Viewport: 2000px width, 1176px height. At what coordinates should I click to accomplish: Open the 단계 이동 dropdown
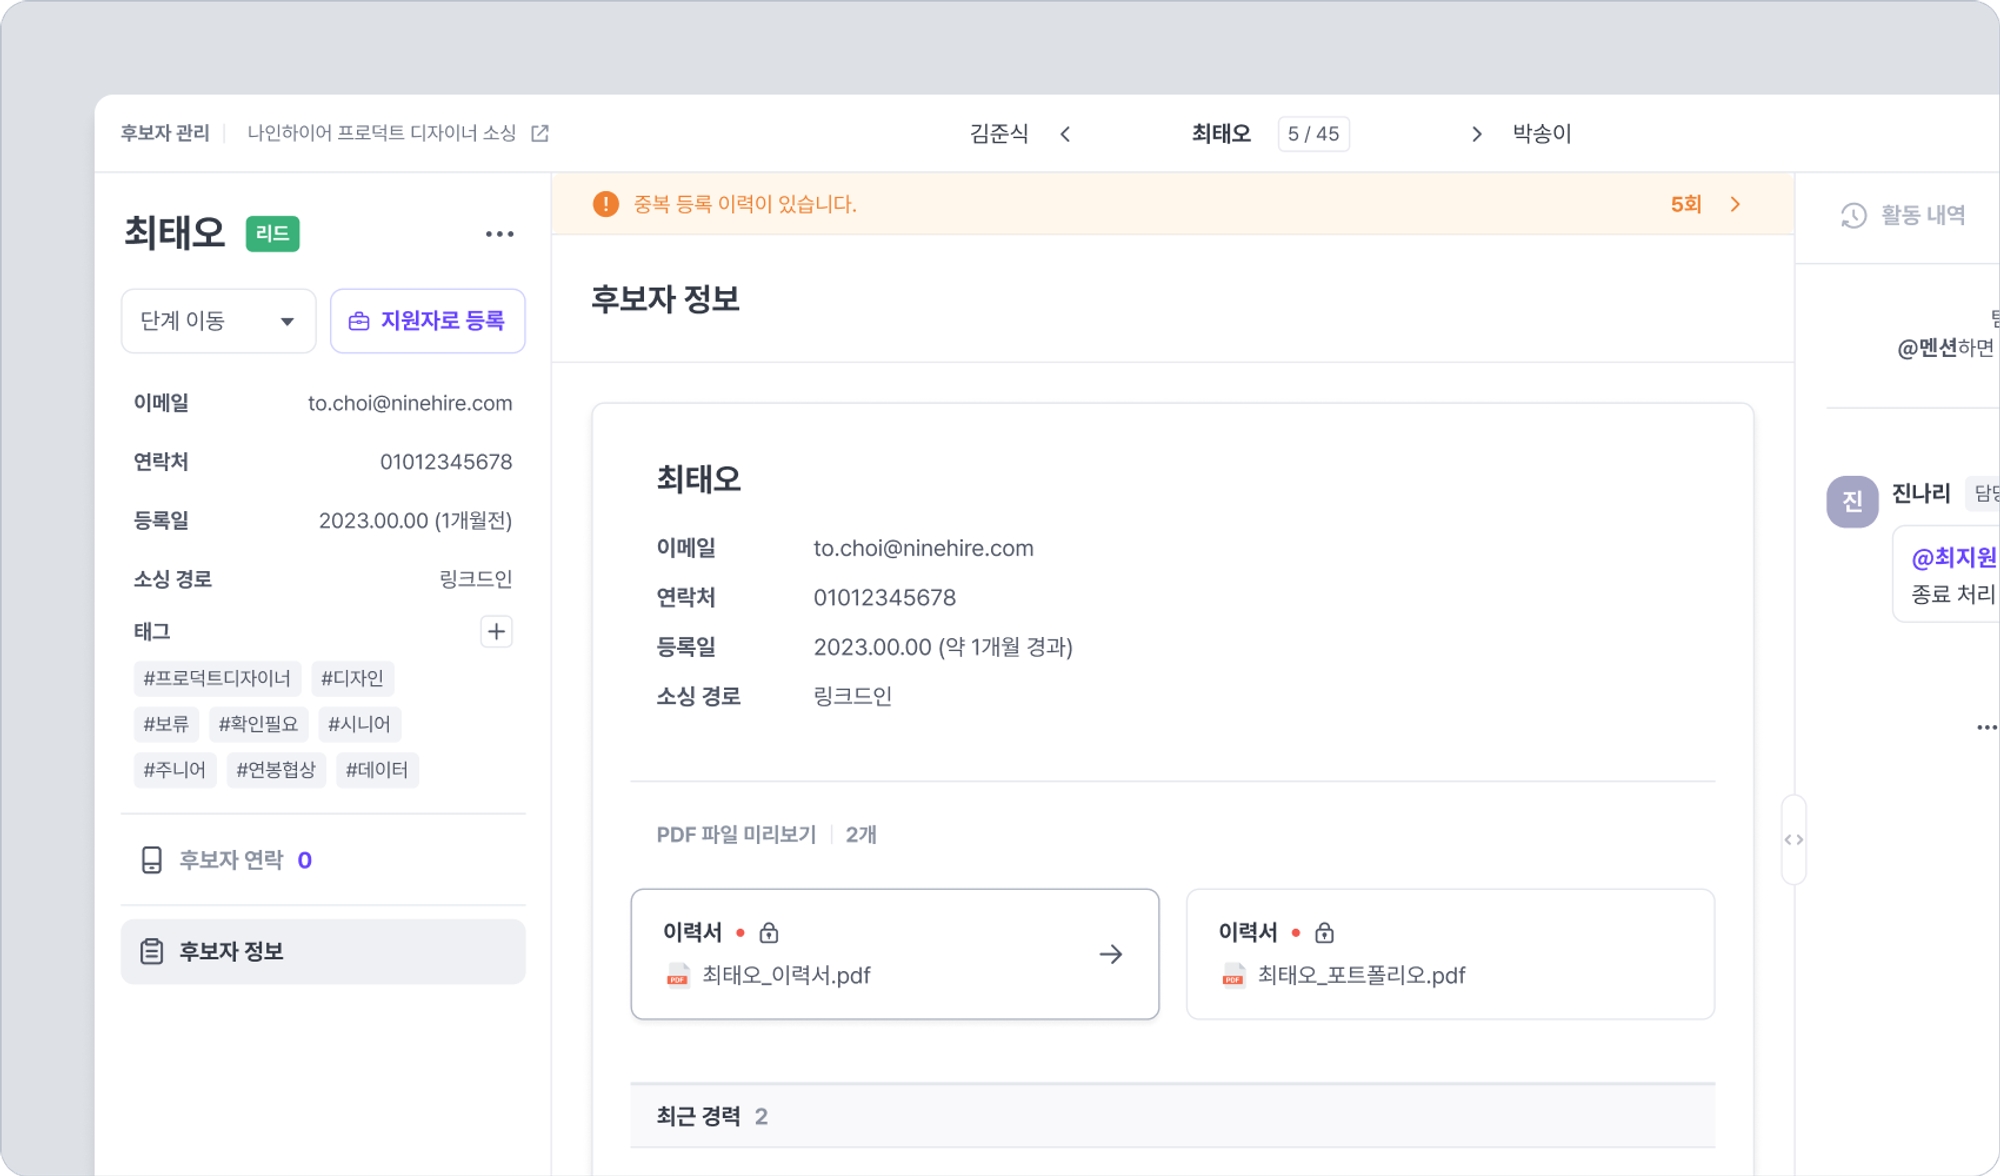218,321
